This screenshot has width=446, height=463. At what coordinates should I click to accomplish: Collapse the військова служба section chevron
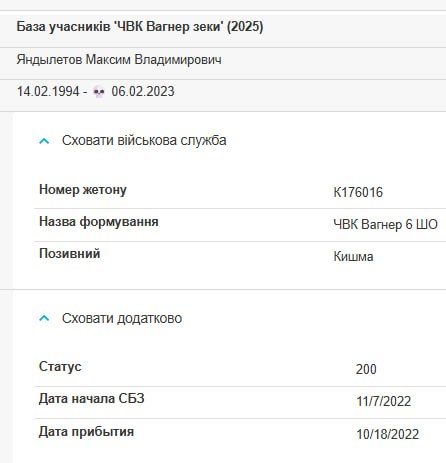click(44, 141)
